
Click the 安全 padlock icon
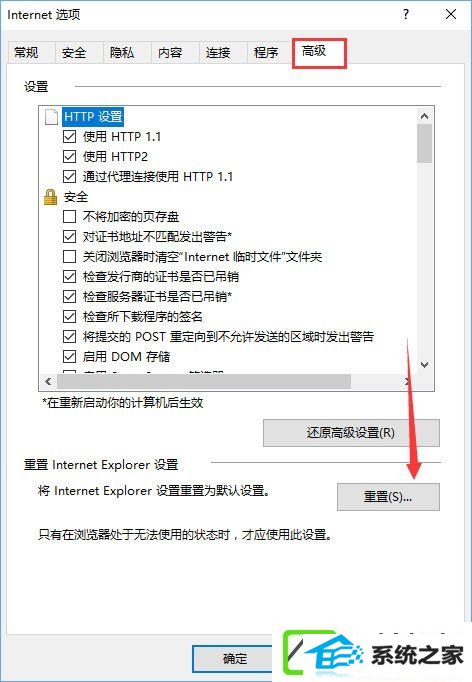click(x=50, y=197)
